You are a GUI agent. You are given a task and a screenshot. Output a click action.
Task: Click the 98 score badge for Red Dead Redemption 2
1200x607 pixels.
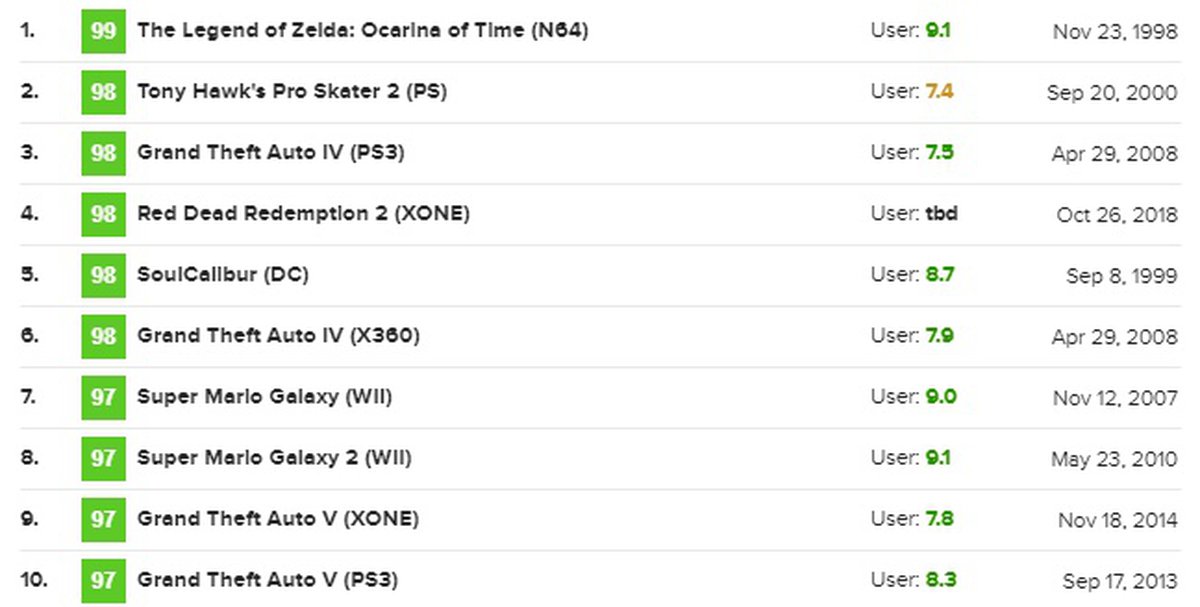103,214
